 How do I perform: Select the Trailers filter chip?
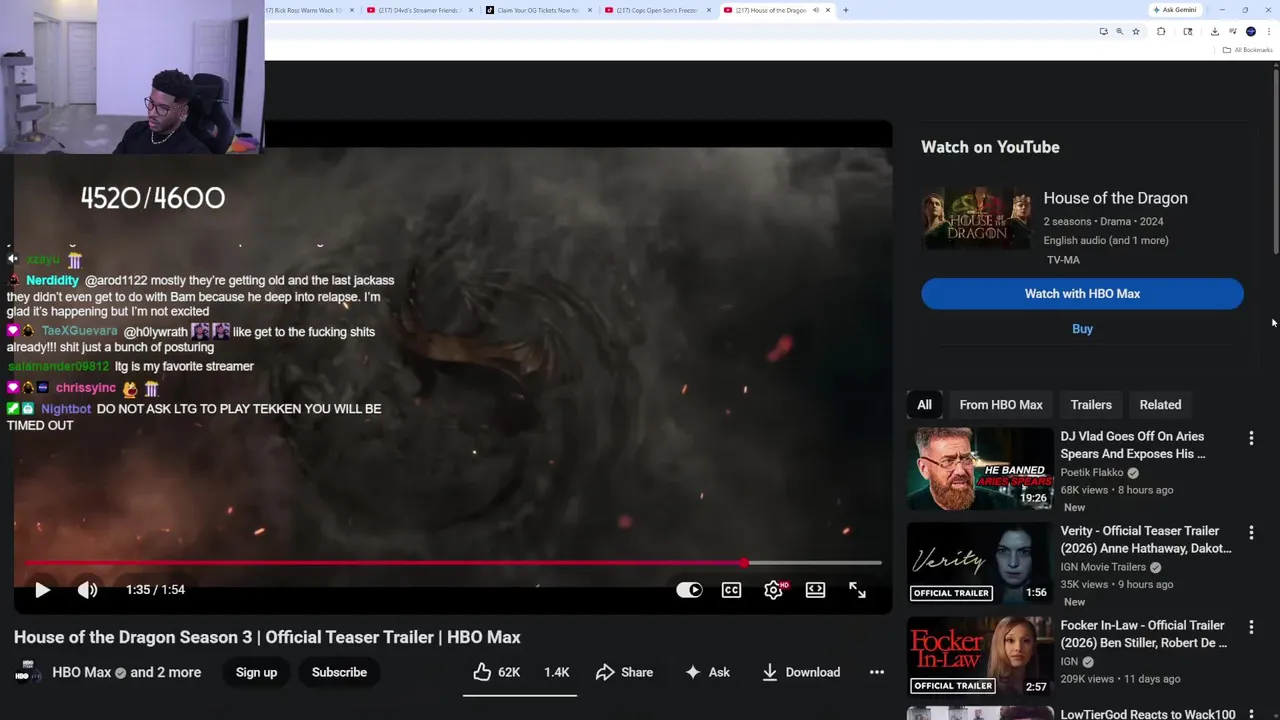pyautogui.click(x=1091, y=405)
